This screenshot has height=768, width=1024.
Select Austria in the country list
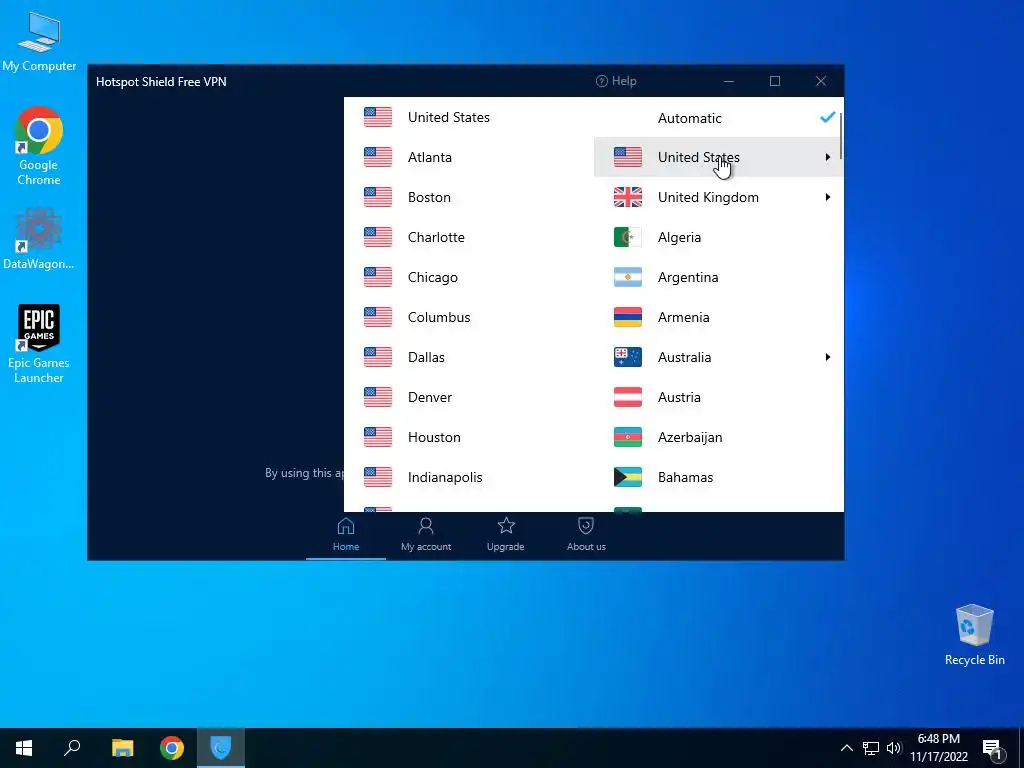pos(718,397)
